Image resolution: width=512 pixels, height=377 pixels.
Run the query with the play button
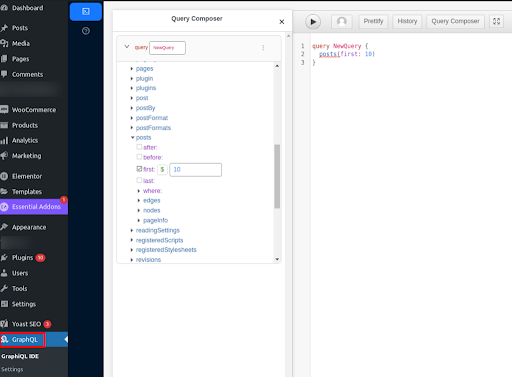pos(313,22)
